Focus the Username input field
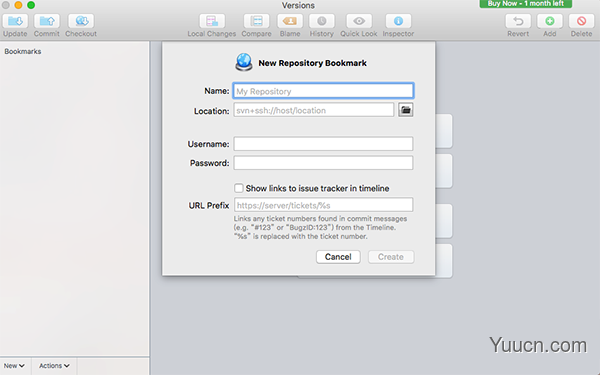The height and width of the screenshot is (375, 600). (323, 144)
